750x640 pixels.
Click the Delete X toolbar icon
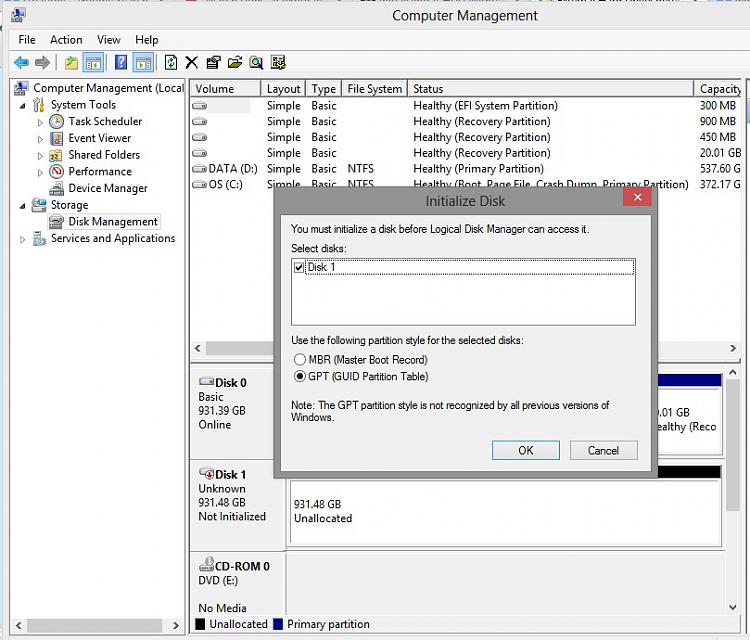191,63
